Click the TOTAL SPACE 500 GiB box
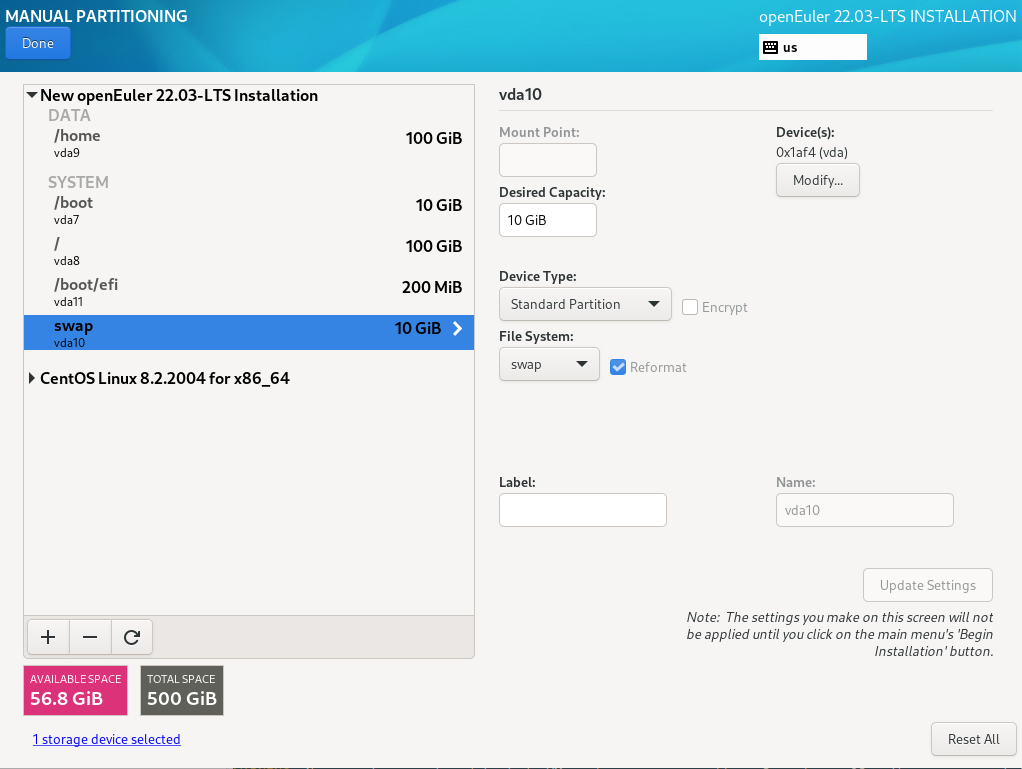This screenshot has width=1022, height=769. click(x=182, y=690)
